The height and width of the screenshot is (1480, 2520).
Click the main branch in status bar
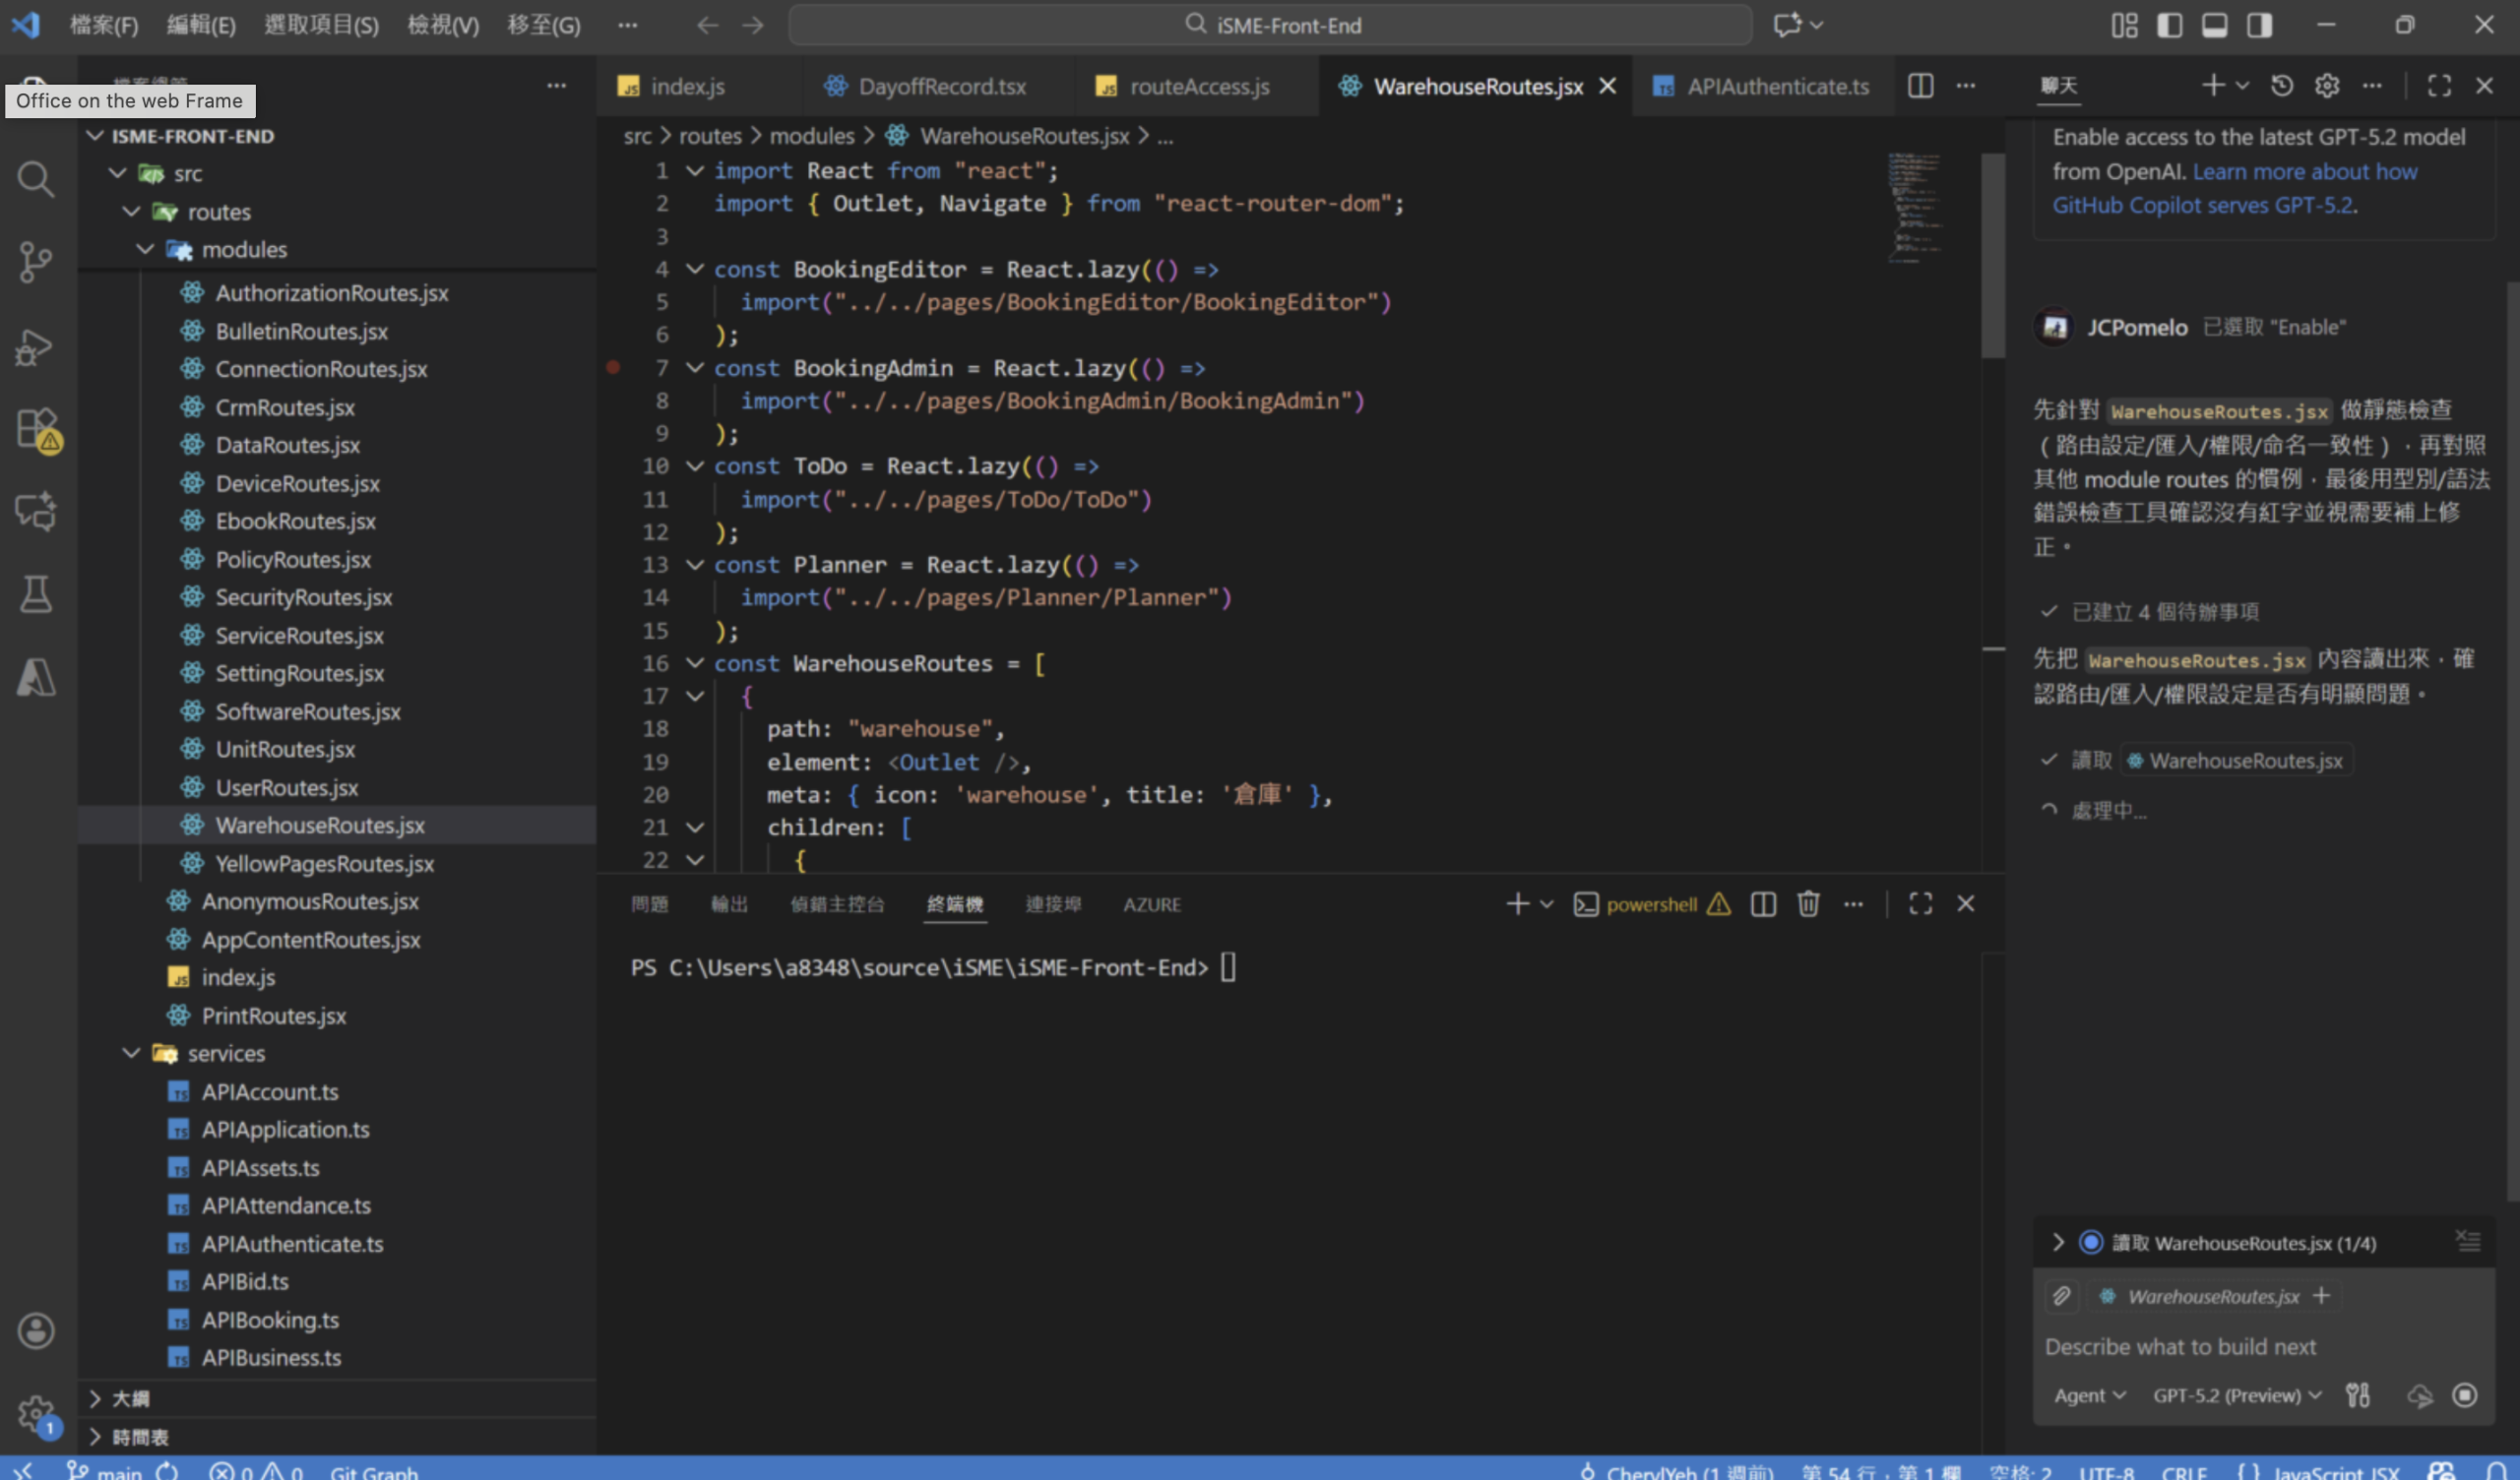coord(118,1471)
